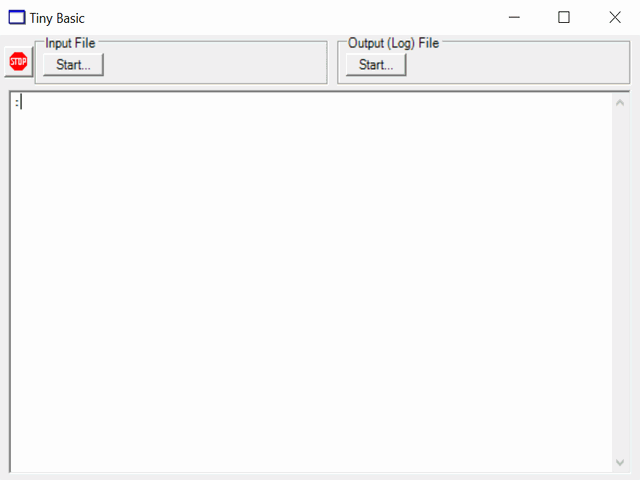Click the "Output (Log) File" group label
The height and width of the screenshot is (480, 640).
point(393,43)
